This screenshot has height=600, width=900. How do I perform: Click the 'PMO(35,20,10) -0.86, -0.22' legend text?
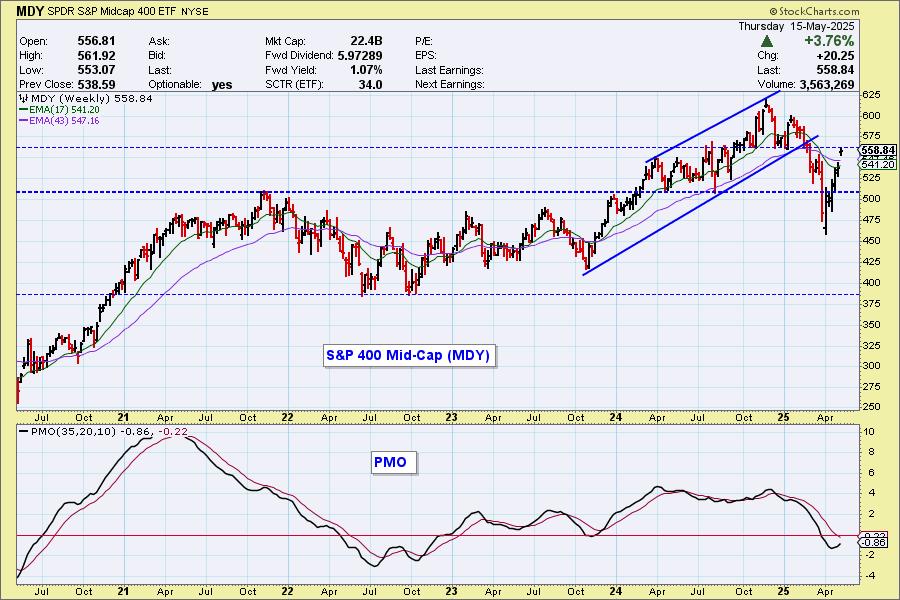tap(109, 431)
